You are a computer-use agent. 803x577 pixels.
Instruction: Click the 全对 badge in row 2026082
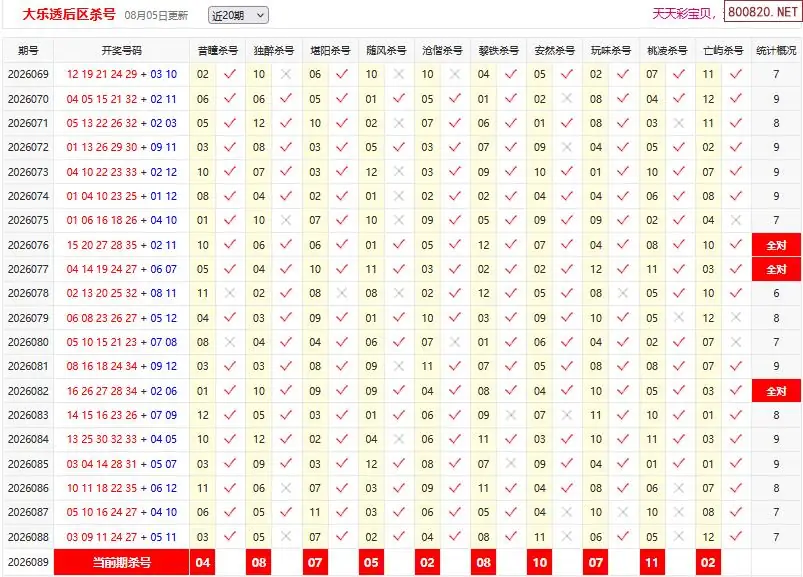pos(776,391)
